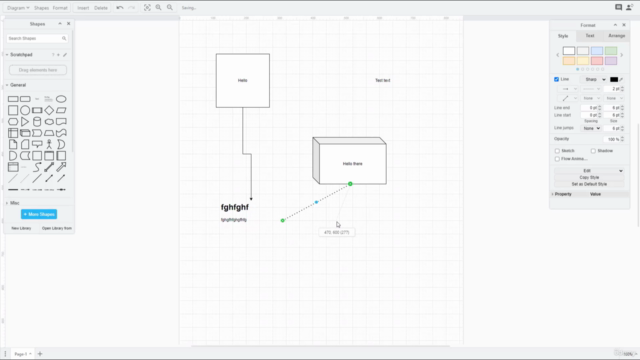Show next style swatches with right arrow
The height and width of the screenshot is (360, 640).
click(622, 55)
